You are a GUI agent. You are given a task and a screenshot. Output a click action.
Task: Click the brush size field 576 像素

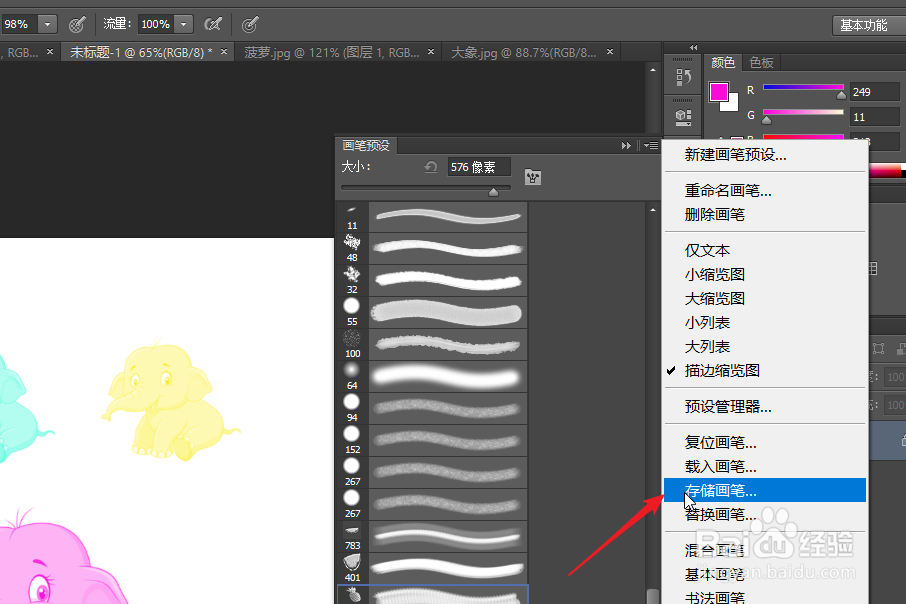click(x=479, y=167)
